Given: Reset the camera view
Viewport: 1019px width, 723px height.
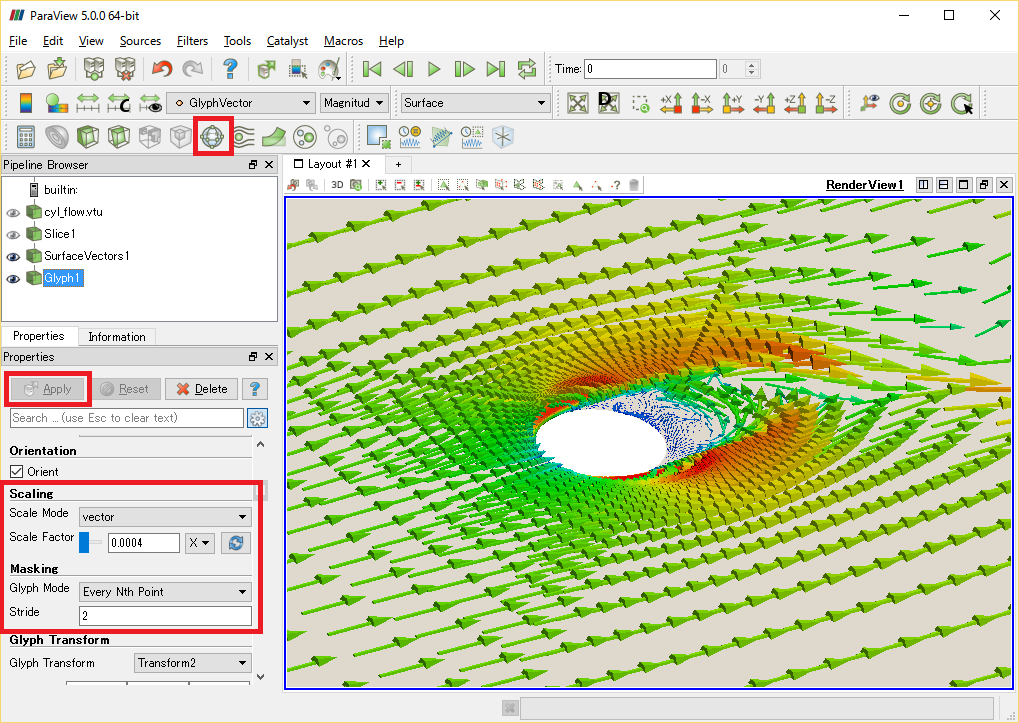Looking at the screenshot, I should [x=577, y=103].
